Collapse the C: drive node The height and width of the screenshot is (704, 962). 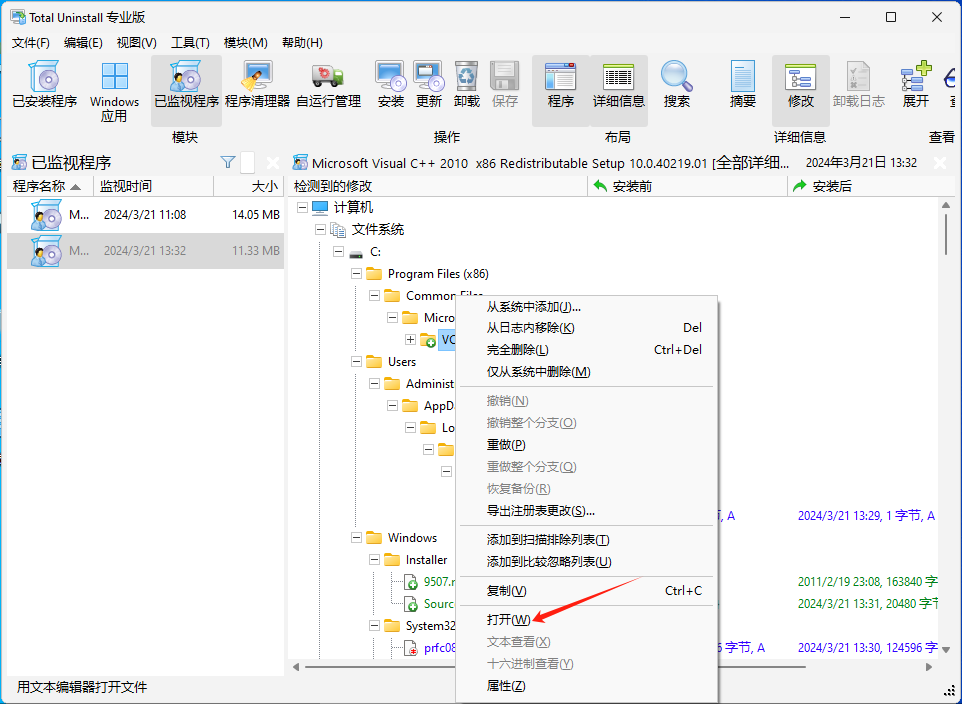point(338,252)
